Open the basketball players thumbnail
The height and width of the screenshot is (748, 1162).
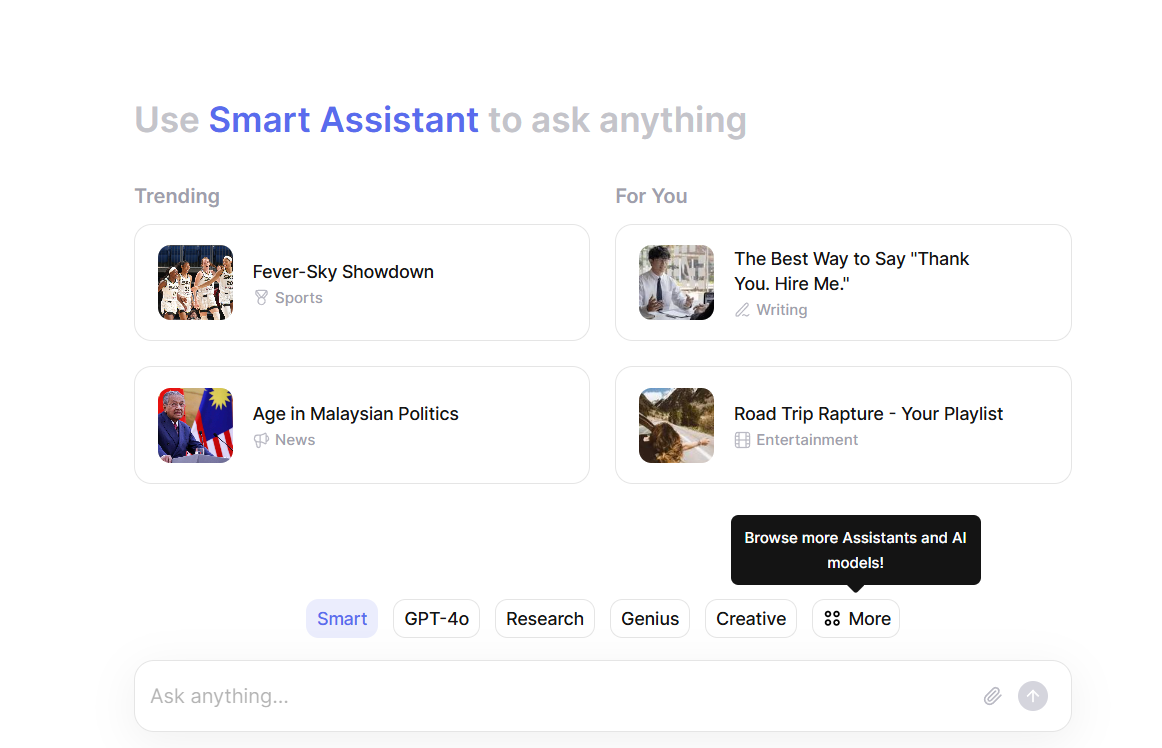196,282
